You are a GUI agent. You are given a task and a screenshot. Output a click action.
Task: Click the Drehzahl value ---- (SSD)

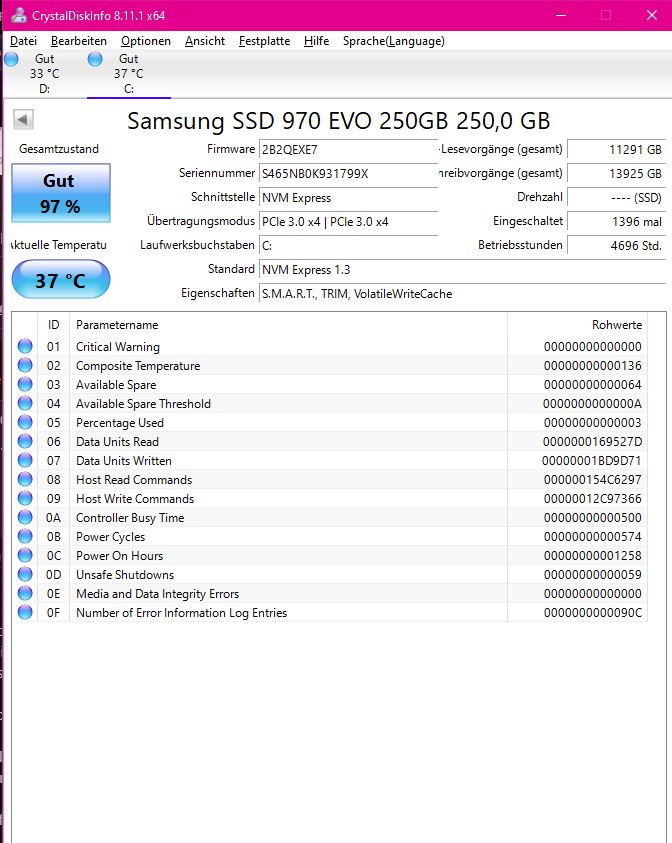[617, 198]
